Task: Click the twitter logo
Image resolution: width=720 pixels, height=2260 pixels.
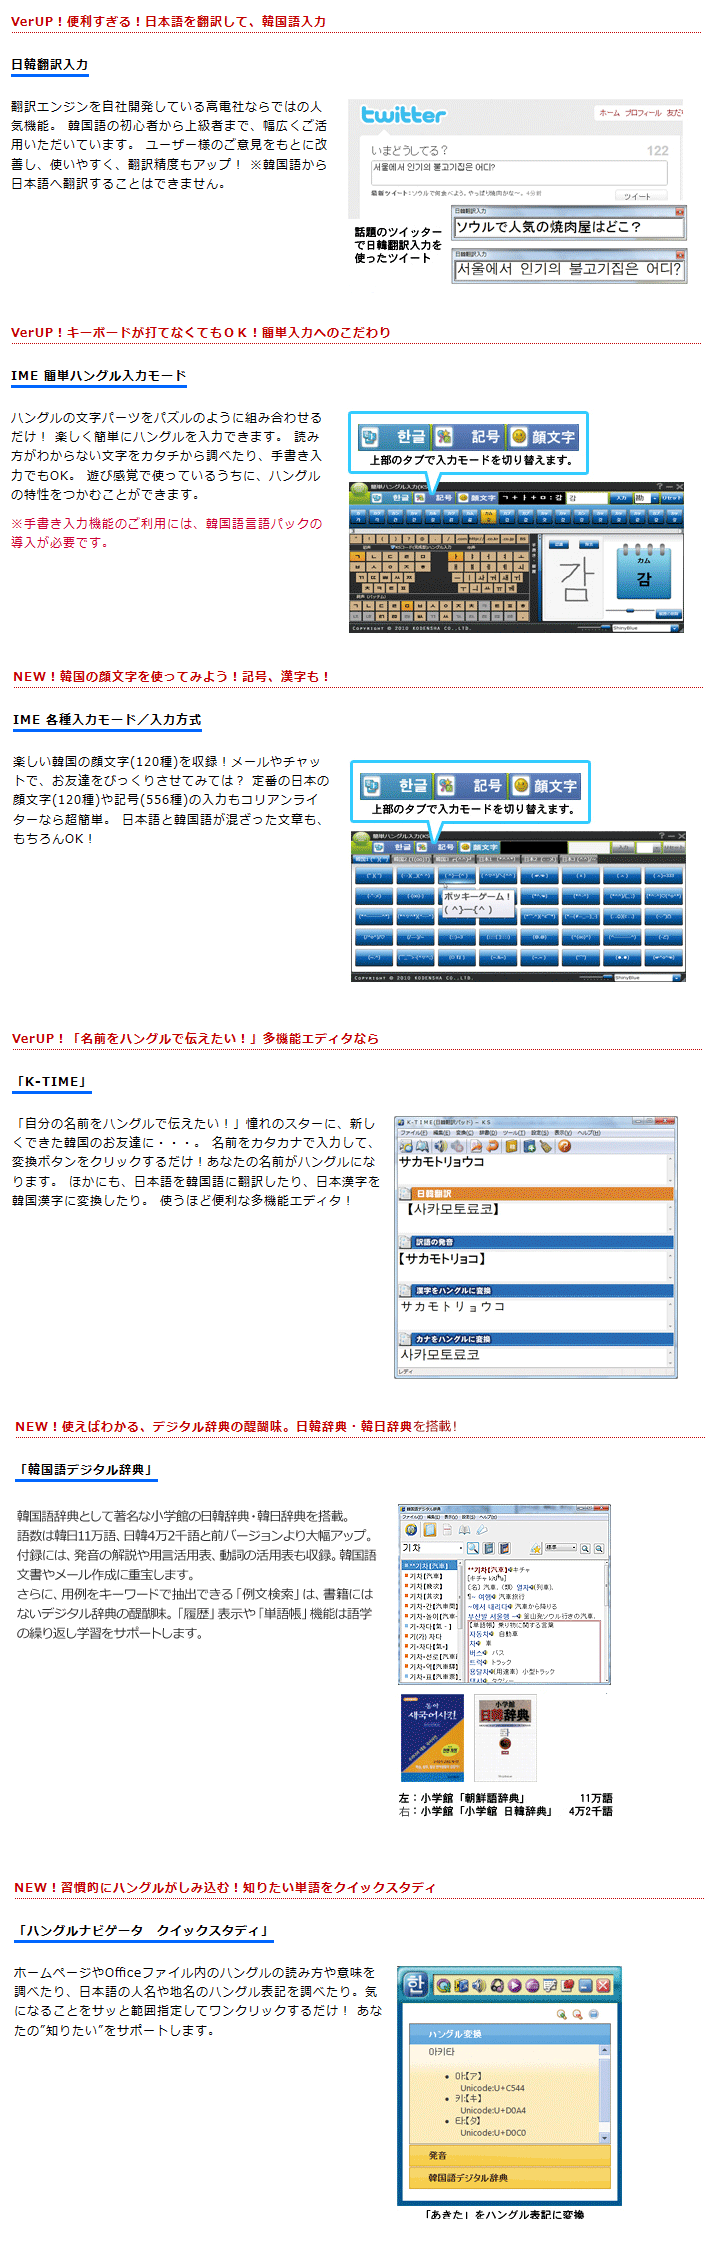Action: [x=403, y=115]
